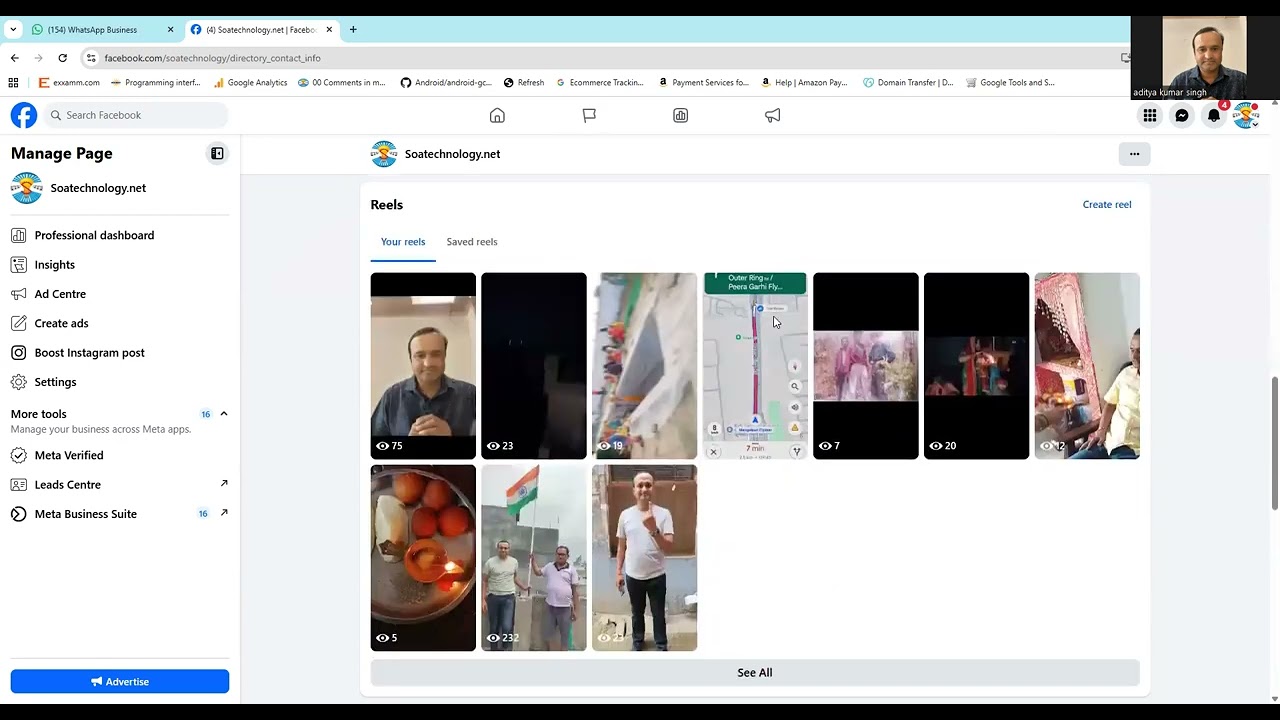
Task: Open the Home icon in top navigation
Action: (x=497, y=115)
